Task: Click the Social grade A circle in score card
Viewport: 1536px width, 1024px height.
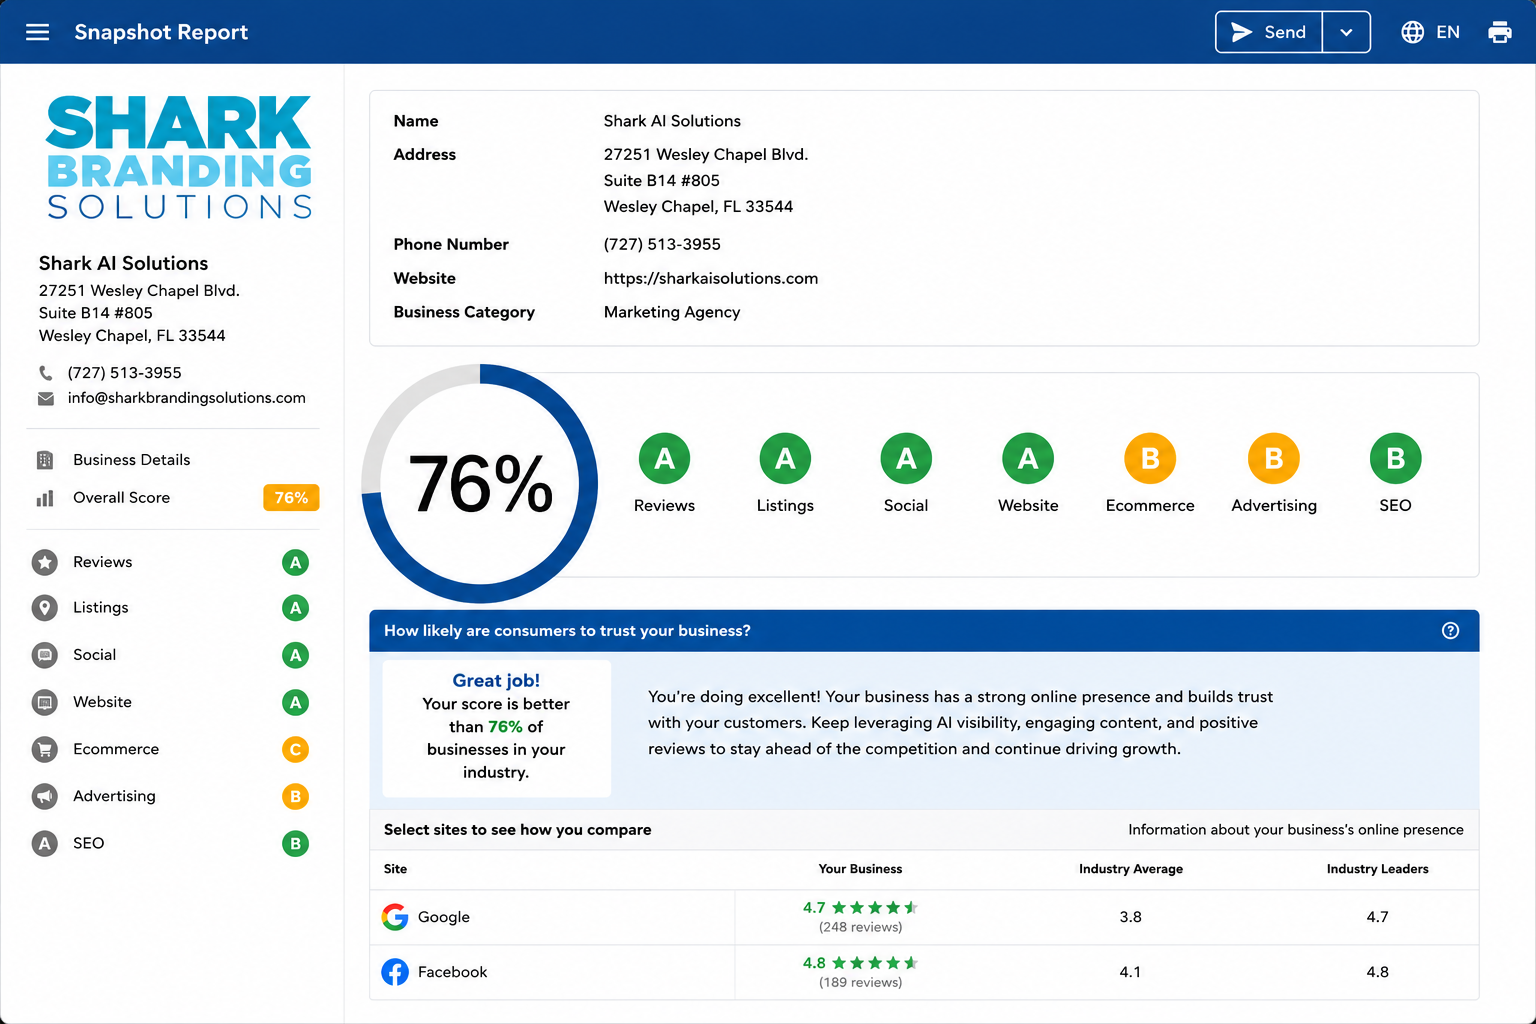Action: click(x=906, y=459)
